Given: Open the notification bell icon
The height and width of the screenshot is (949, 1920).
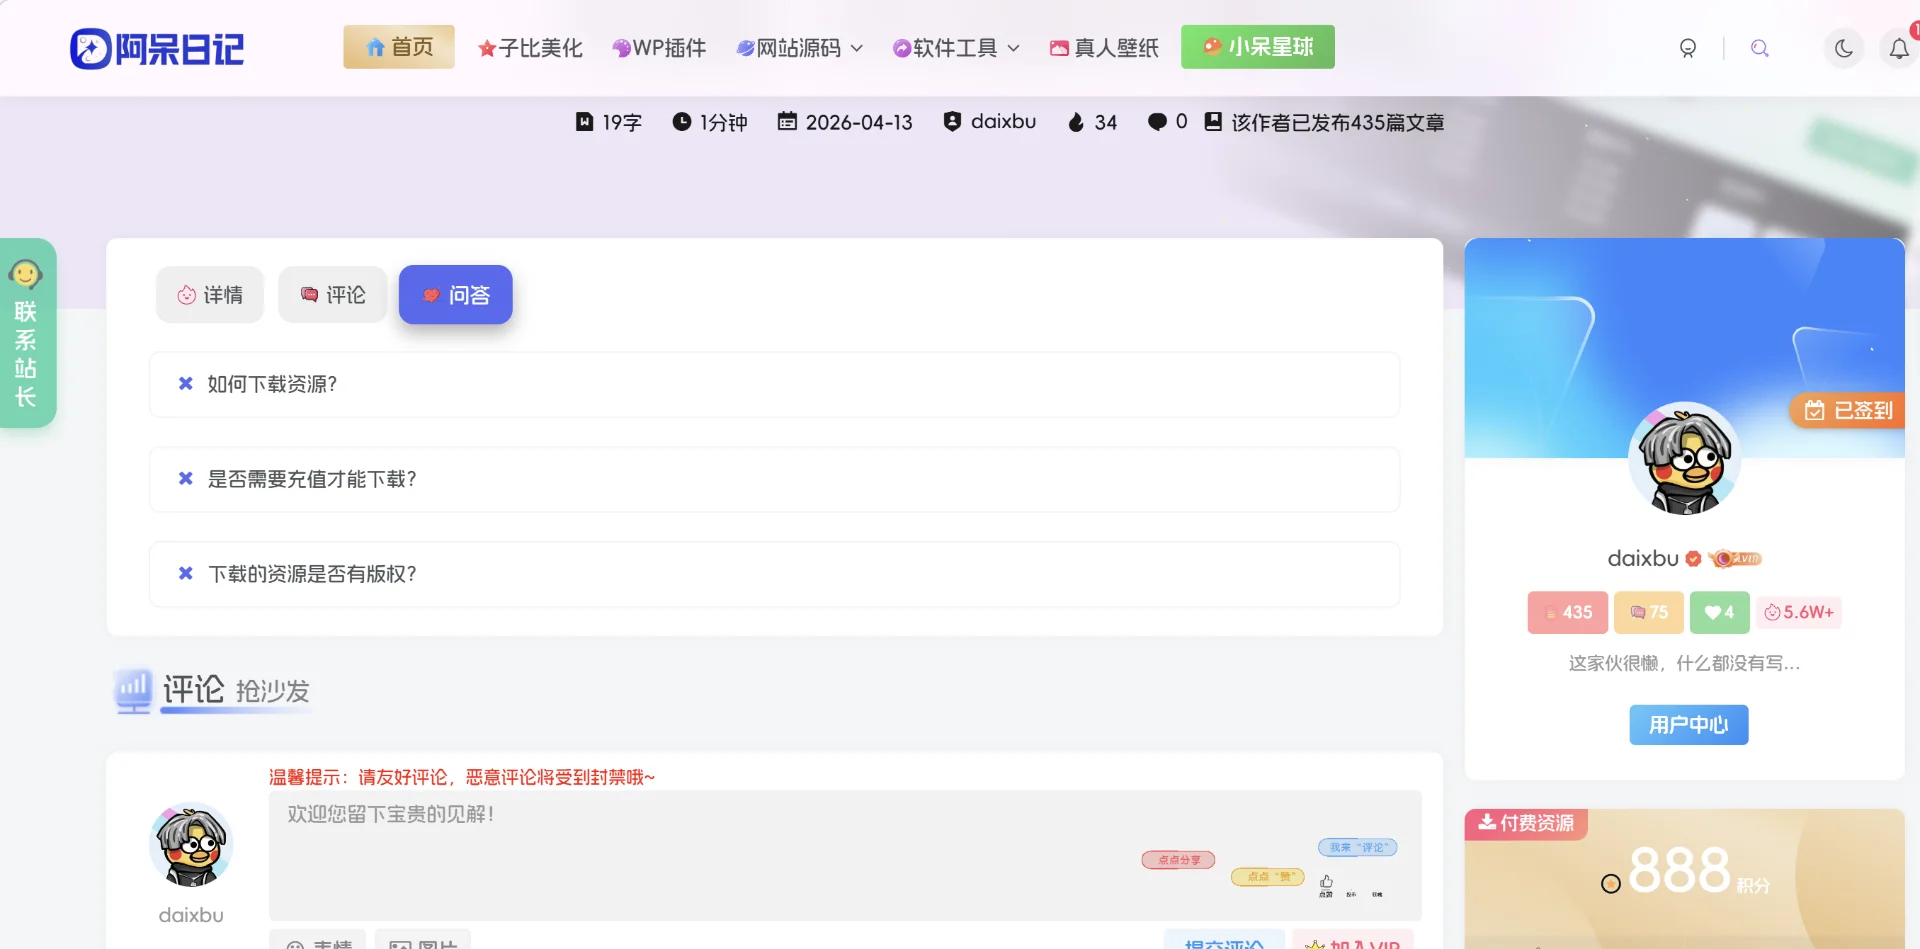Looking at the screenshot, I should [x=1898, y=47].
